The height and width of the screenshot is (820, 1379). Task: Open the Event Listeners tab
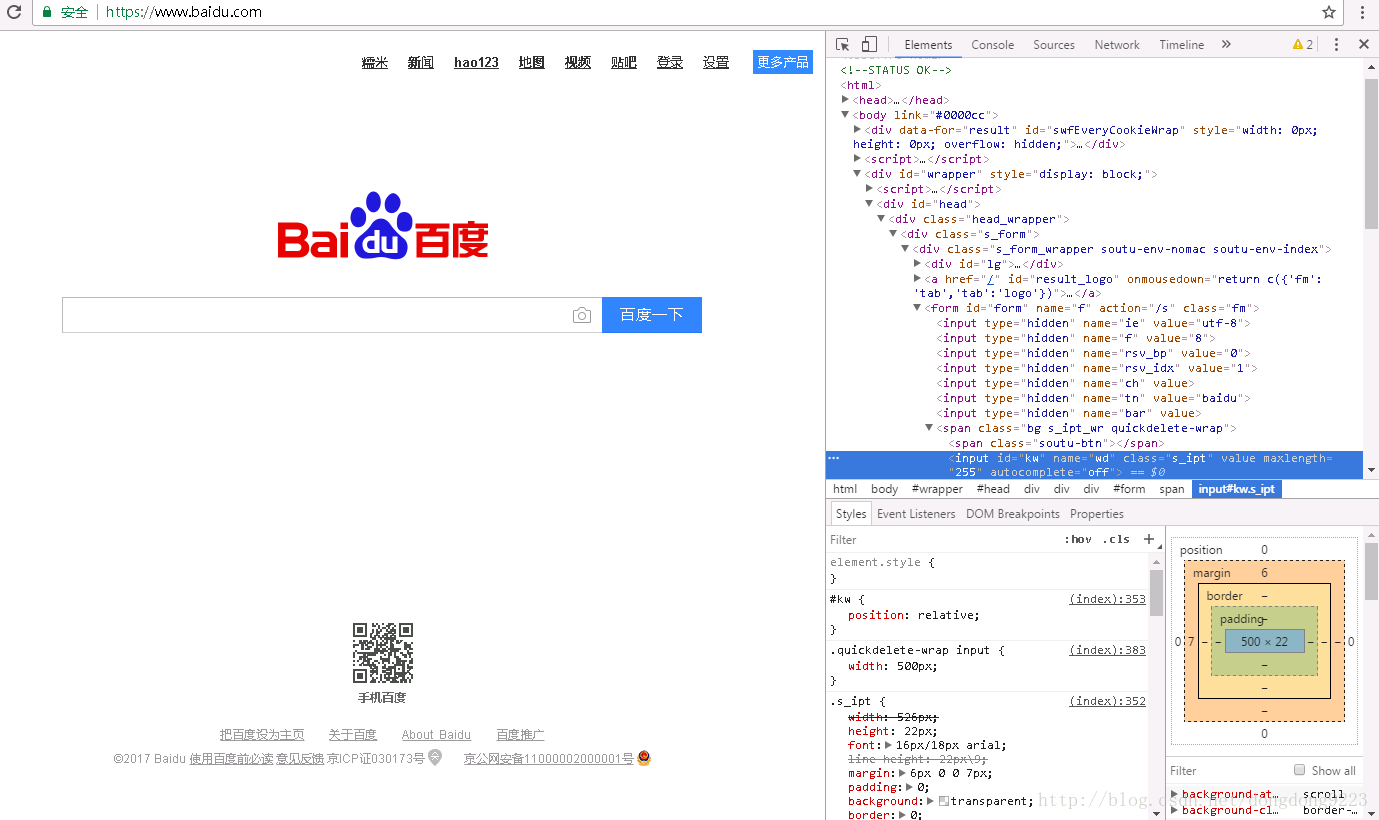(x=916, y=514)
